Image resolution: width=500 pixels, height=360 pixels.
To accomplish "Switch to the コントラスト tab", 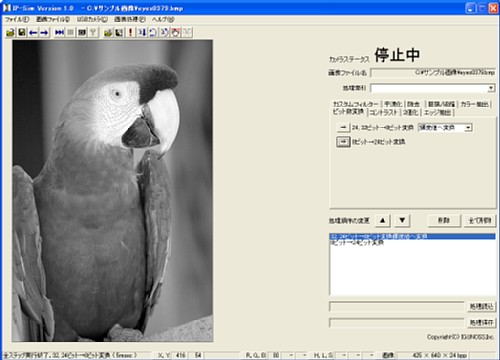I will (x=383, y=113).
